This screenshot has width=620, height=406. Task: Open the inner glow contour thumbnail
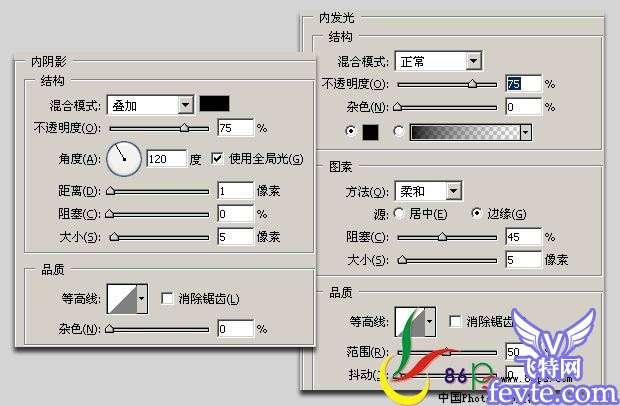[x=410, y=321]
